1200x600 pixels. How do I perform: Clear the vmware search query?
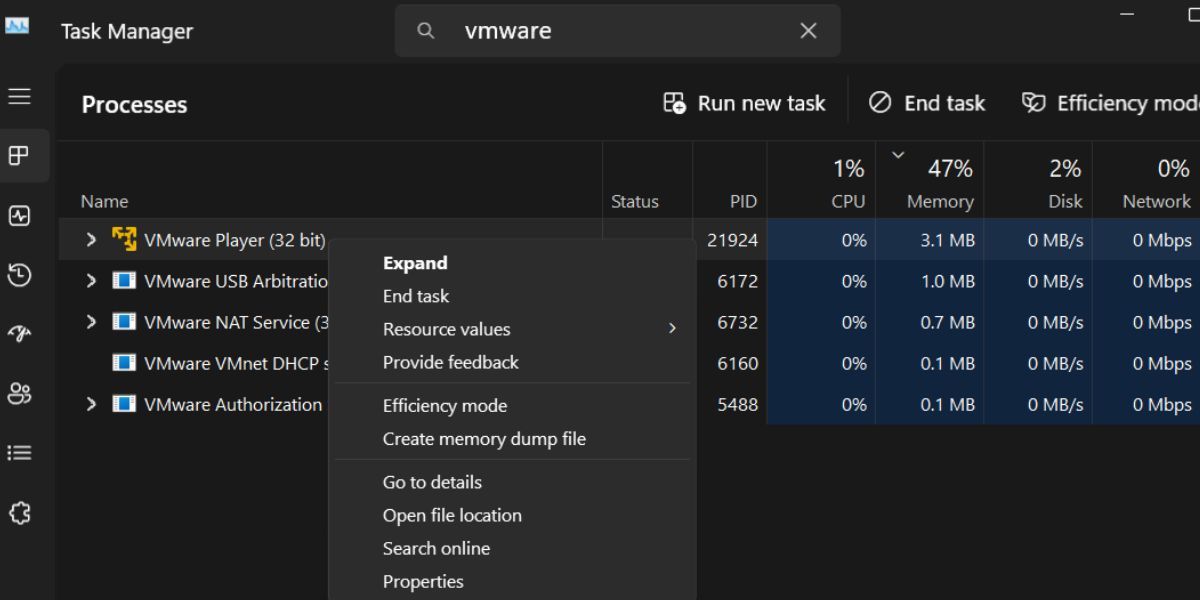[808, 31]
